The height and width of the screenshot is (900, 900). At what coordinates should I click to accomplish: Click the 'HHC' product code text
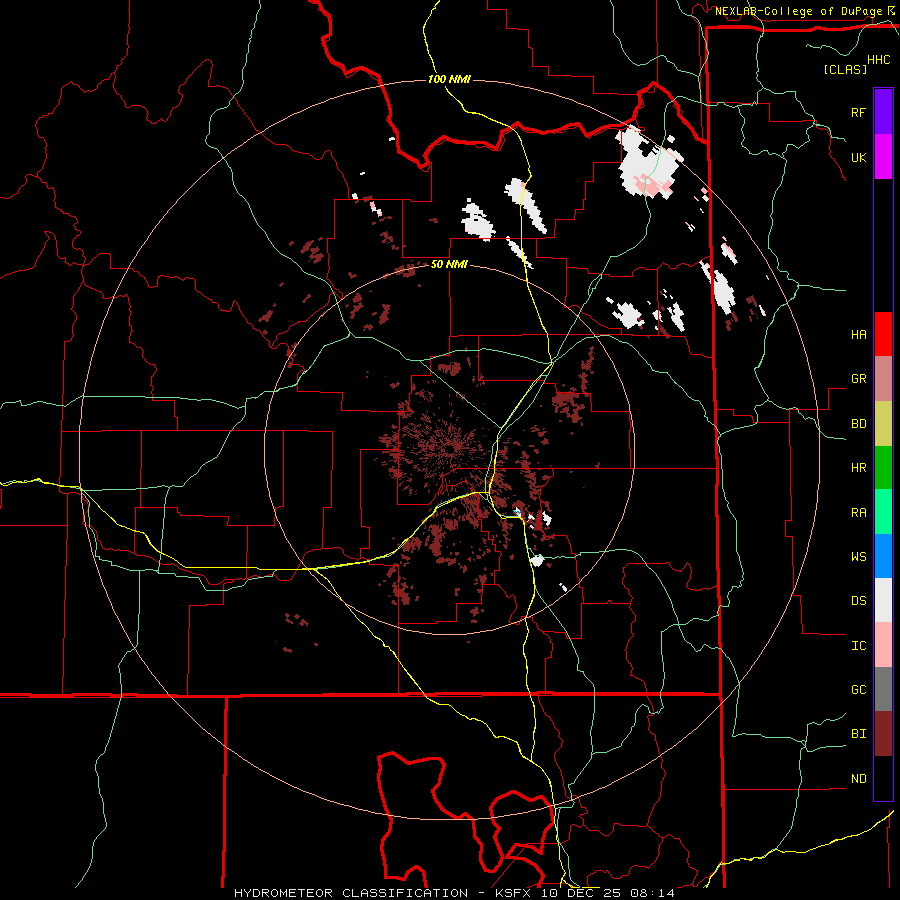[878, 60]
